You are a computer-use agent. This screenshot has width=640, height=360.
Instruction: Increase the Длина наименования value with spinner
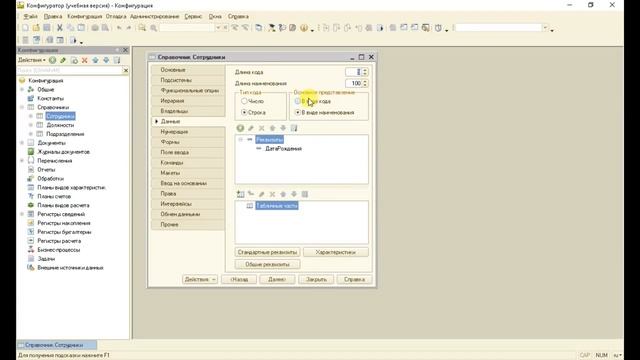click(365, 81)
